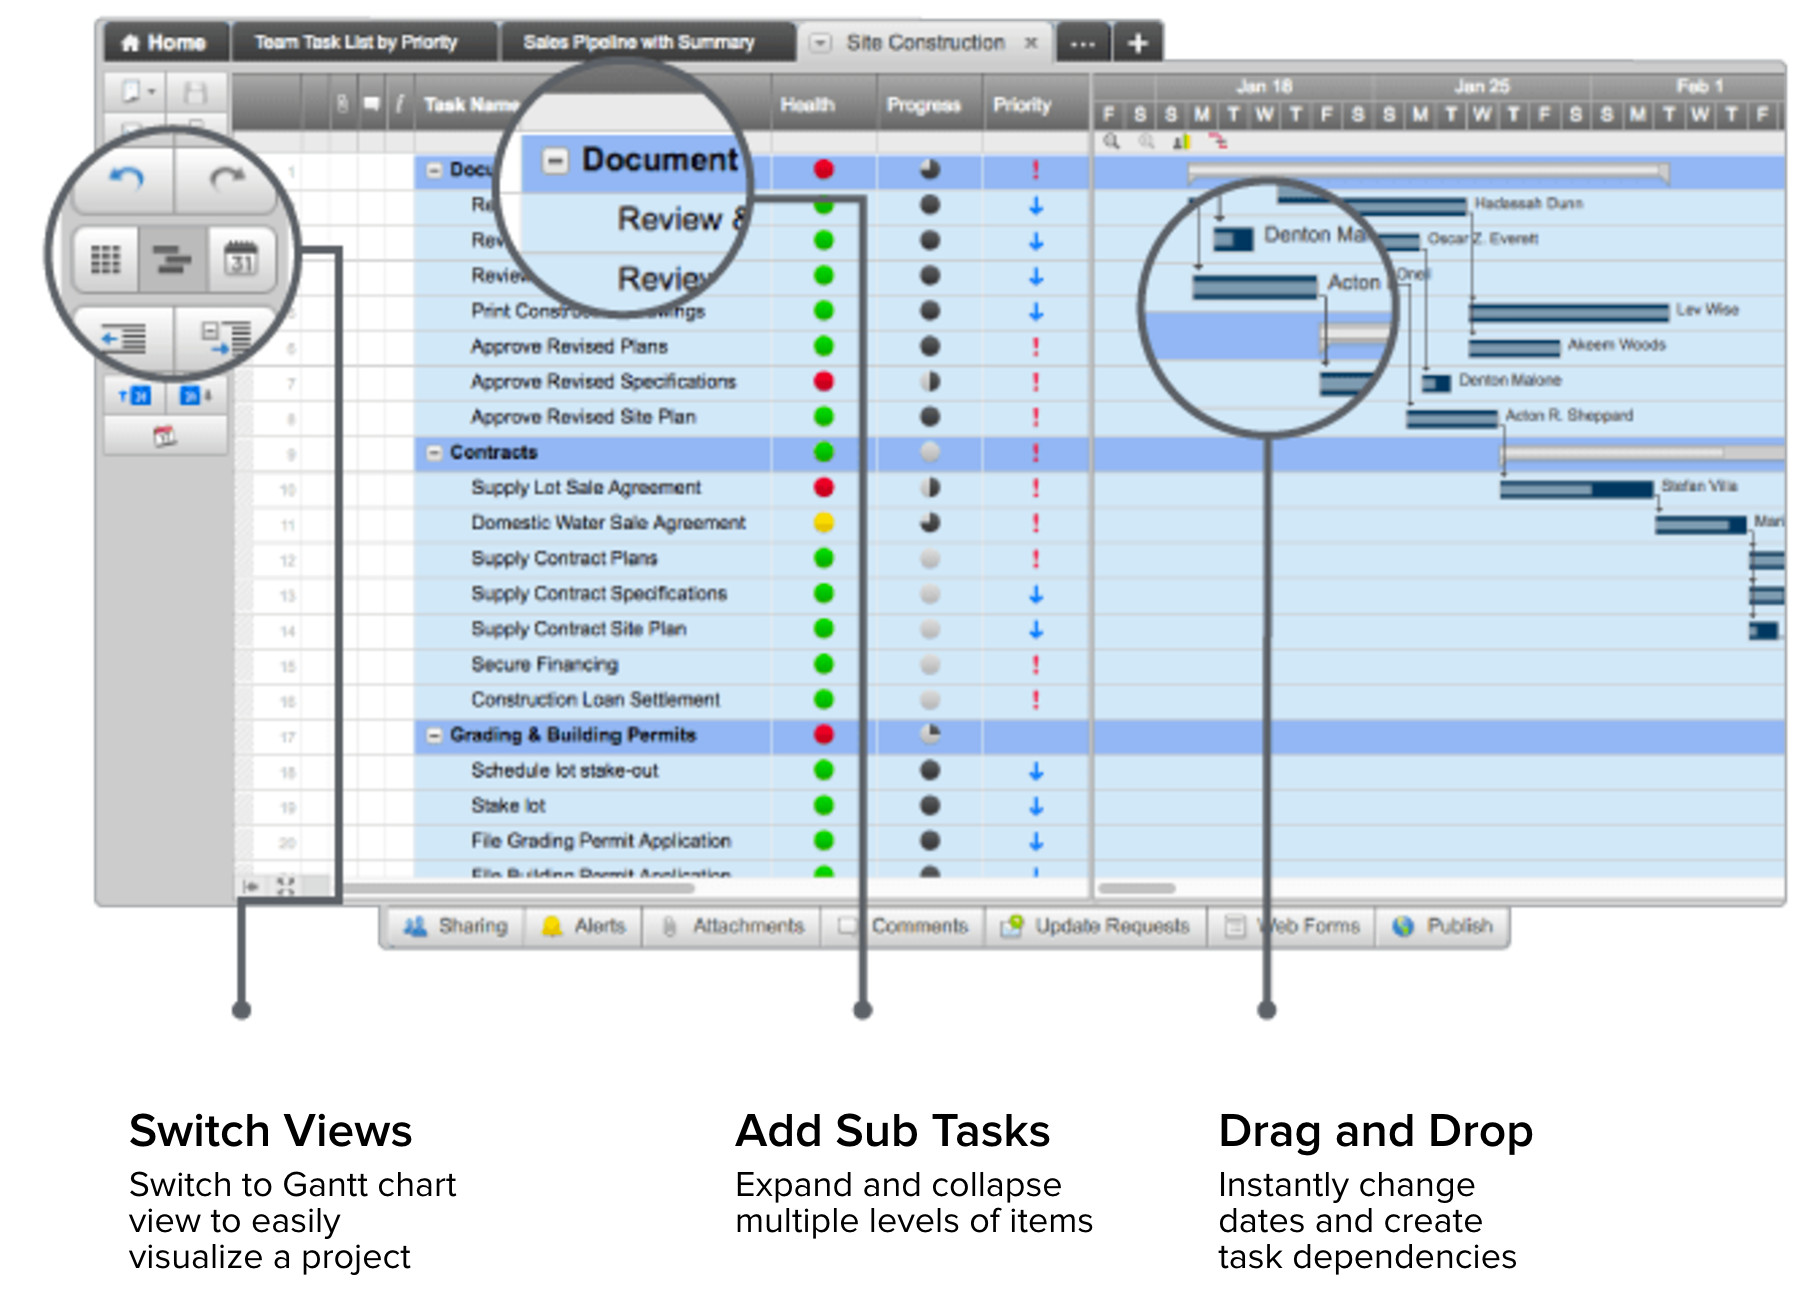Select the Gantt view icon
The height and width of the screenshot is (1296, 1814).
point(173,260)
